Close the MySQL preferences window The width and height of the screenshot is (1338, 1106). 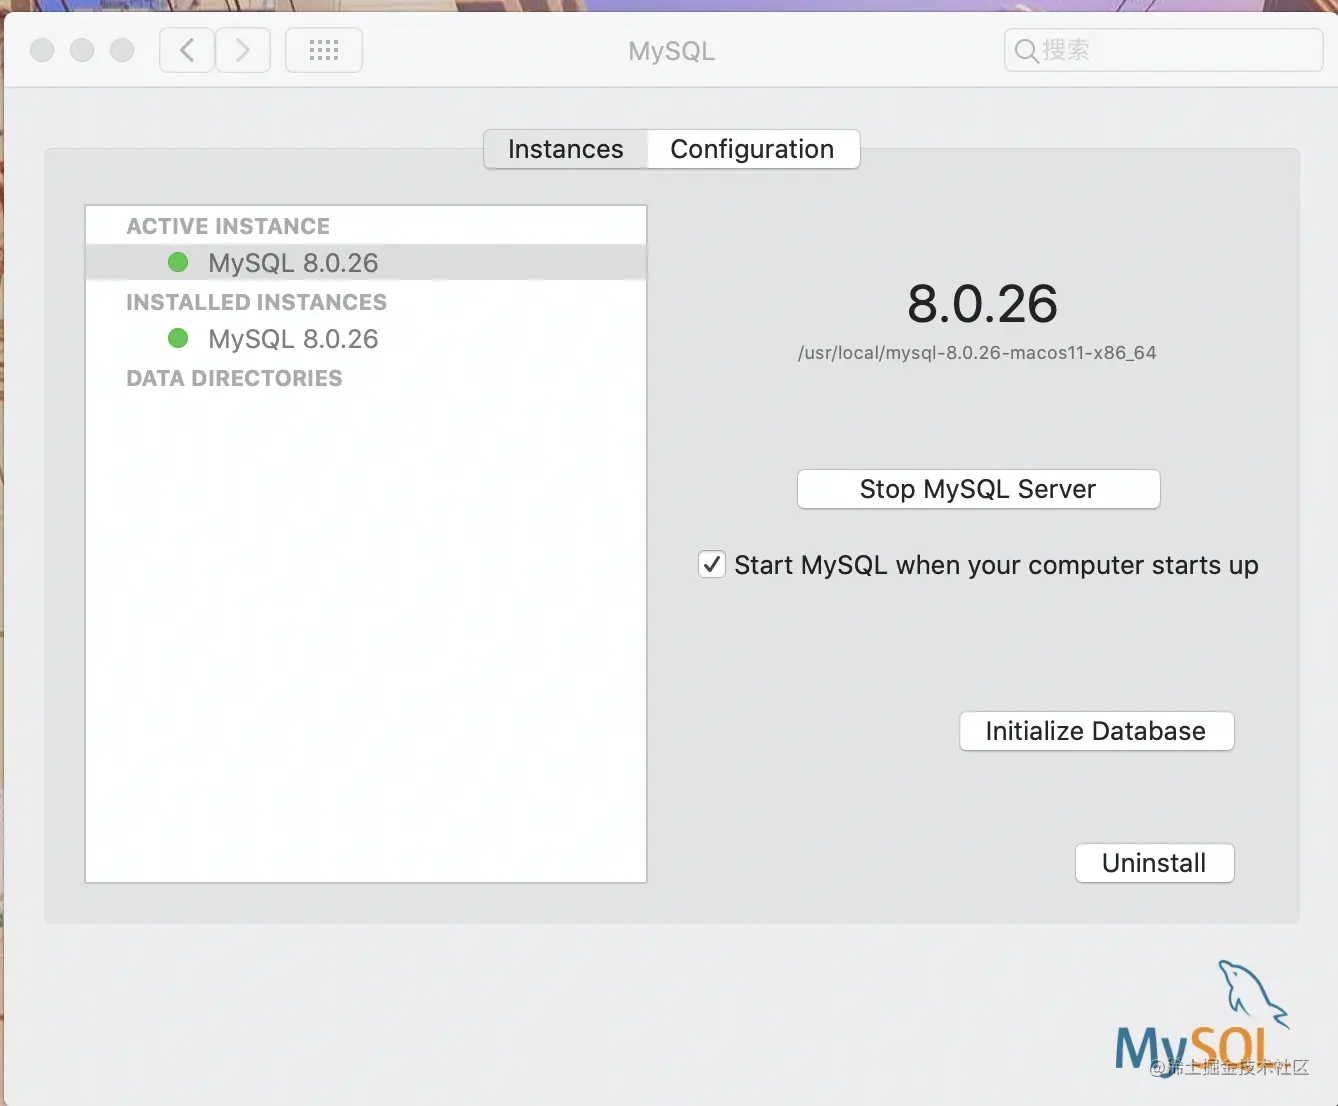tap(42, 50)
